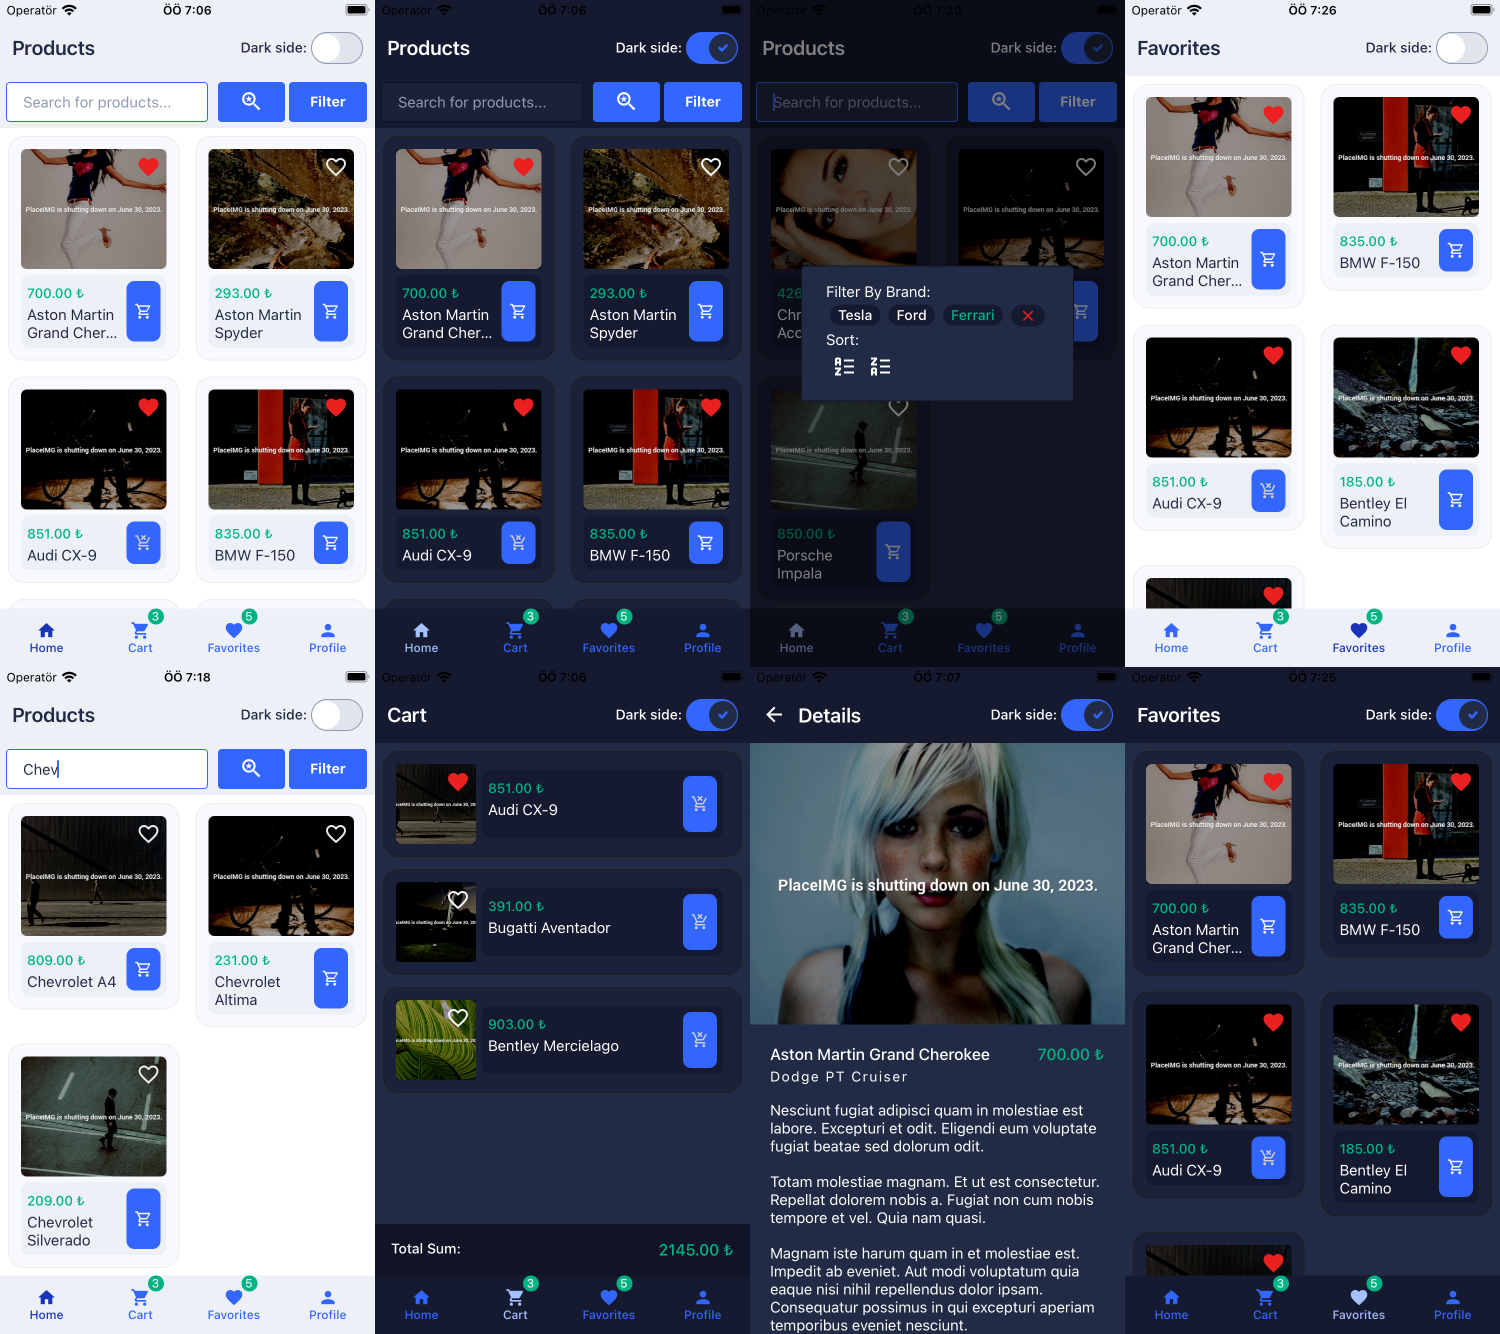The width and height of the screenshot is (1500, 1334).
Task: Tap heart on Chevrolet Silverado card
Action: [148, 1074]
